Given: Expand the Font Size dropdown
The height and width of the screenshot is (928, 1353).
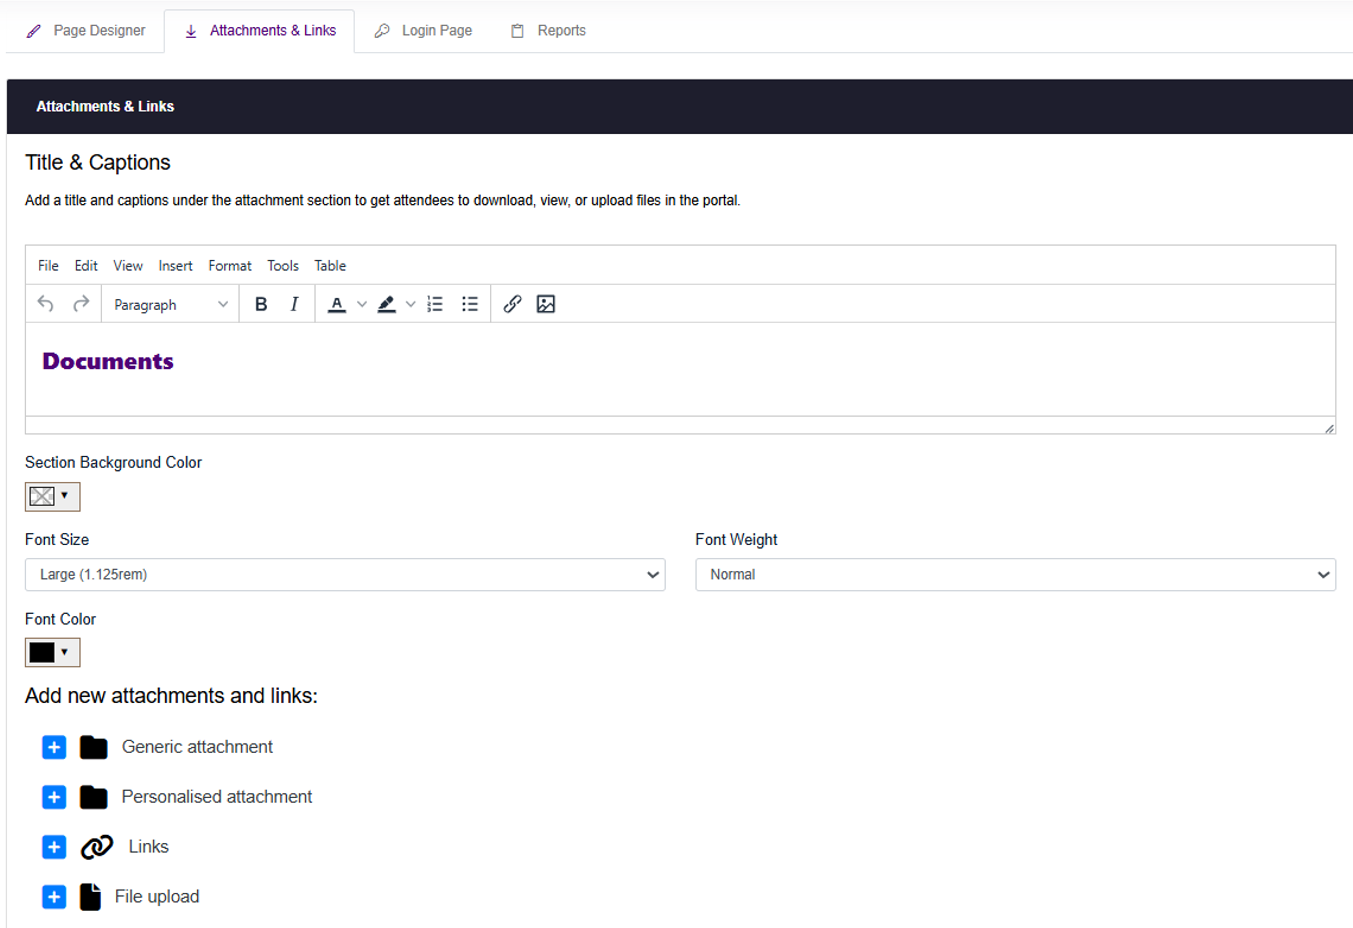Looking at the screenshot, I should pyautogui.click(x=344, y=575).
